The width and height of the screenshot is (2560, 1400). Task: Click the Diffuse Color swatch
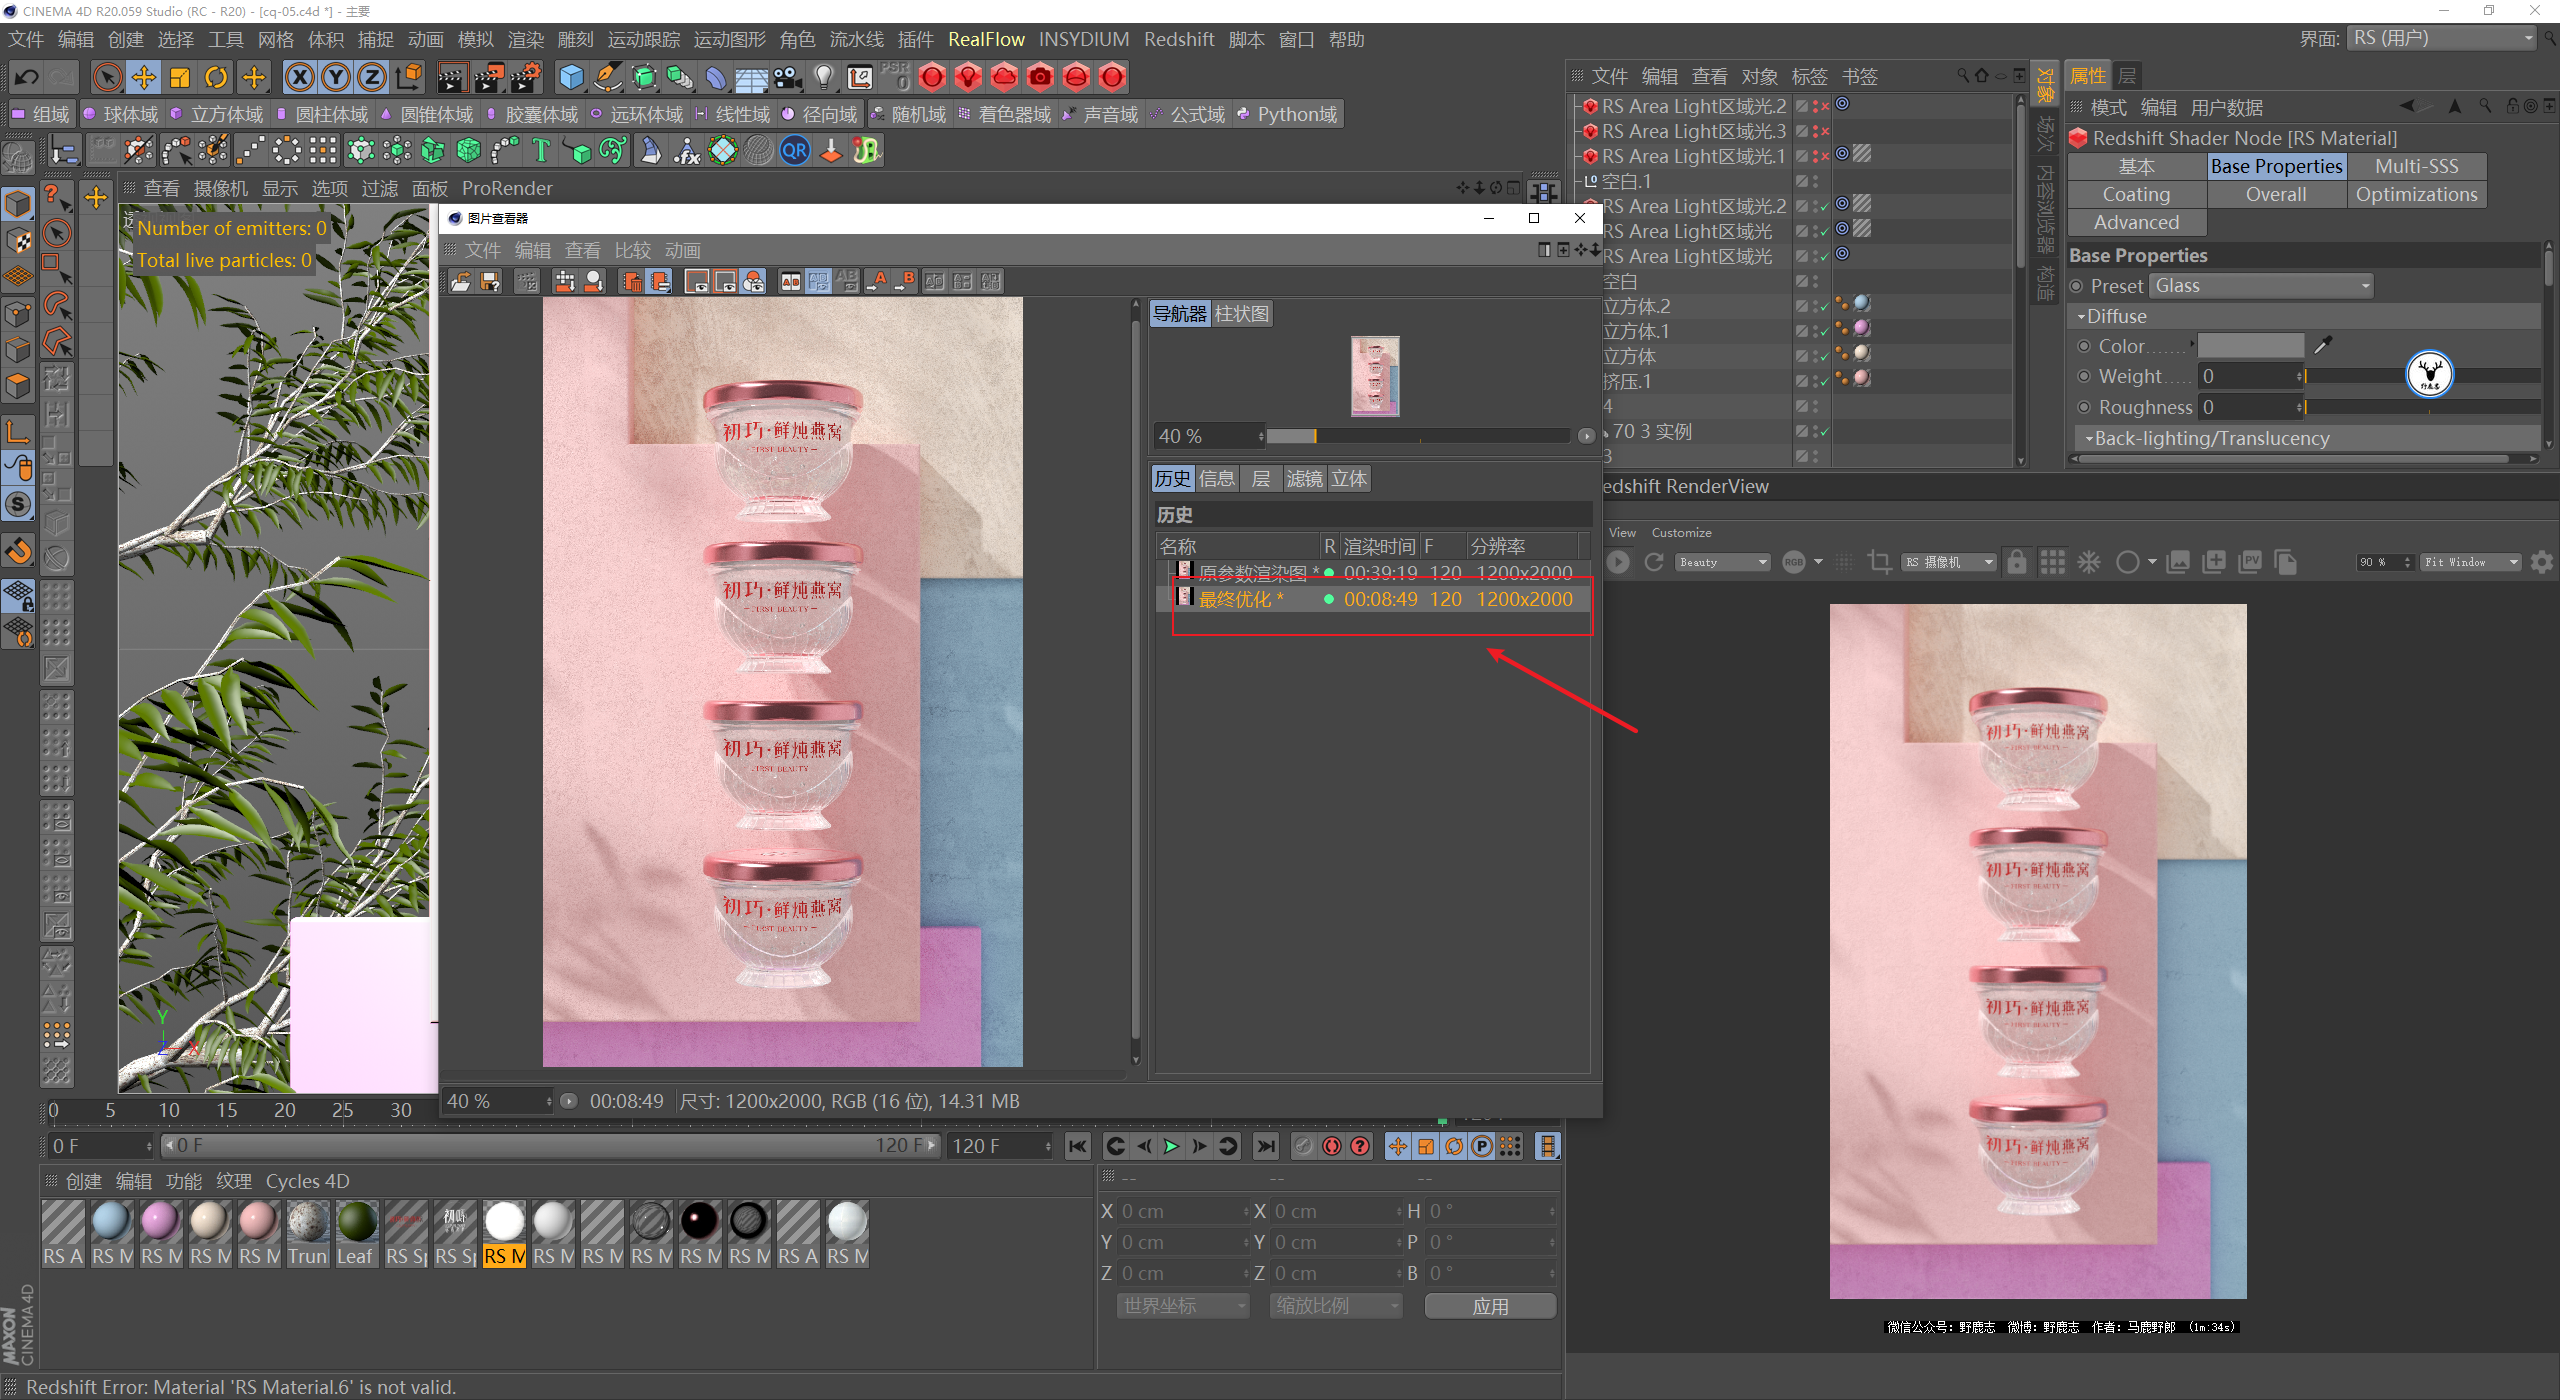point(2251,346)
